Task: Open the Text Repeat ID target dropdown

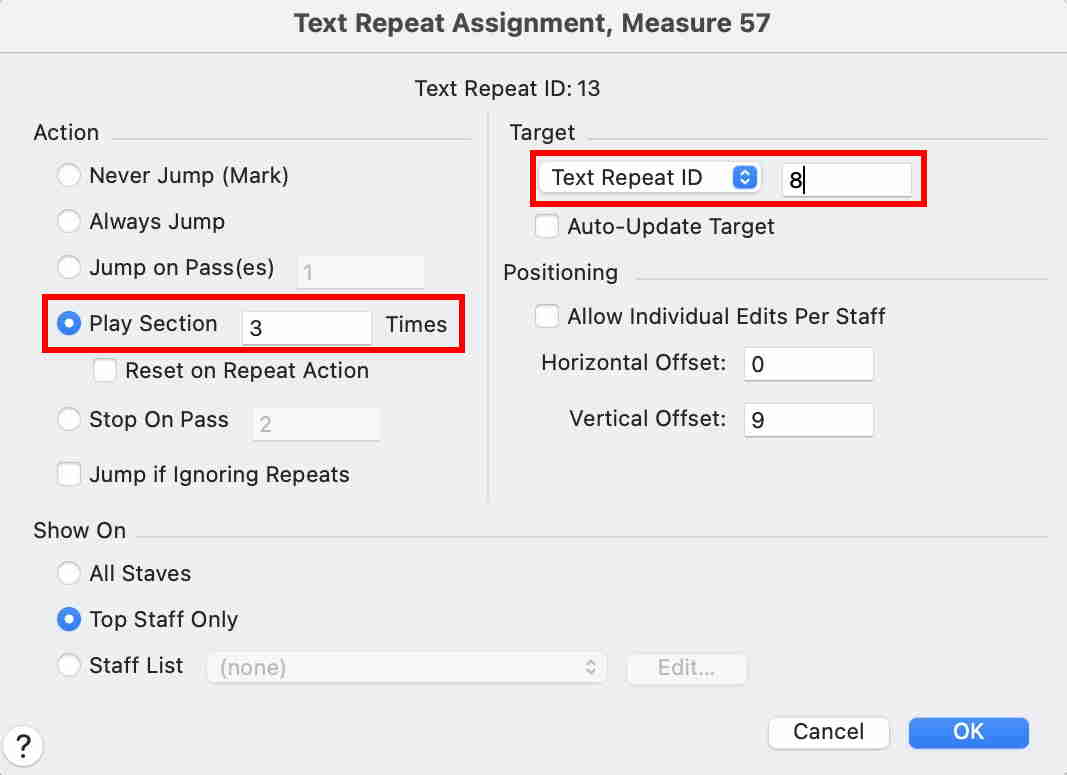Action: tap(648, 178)
